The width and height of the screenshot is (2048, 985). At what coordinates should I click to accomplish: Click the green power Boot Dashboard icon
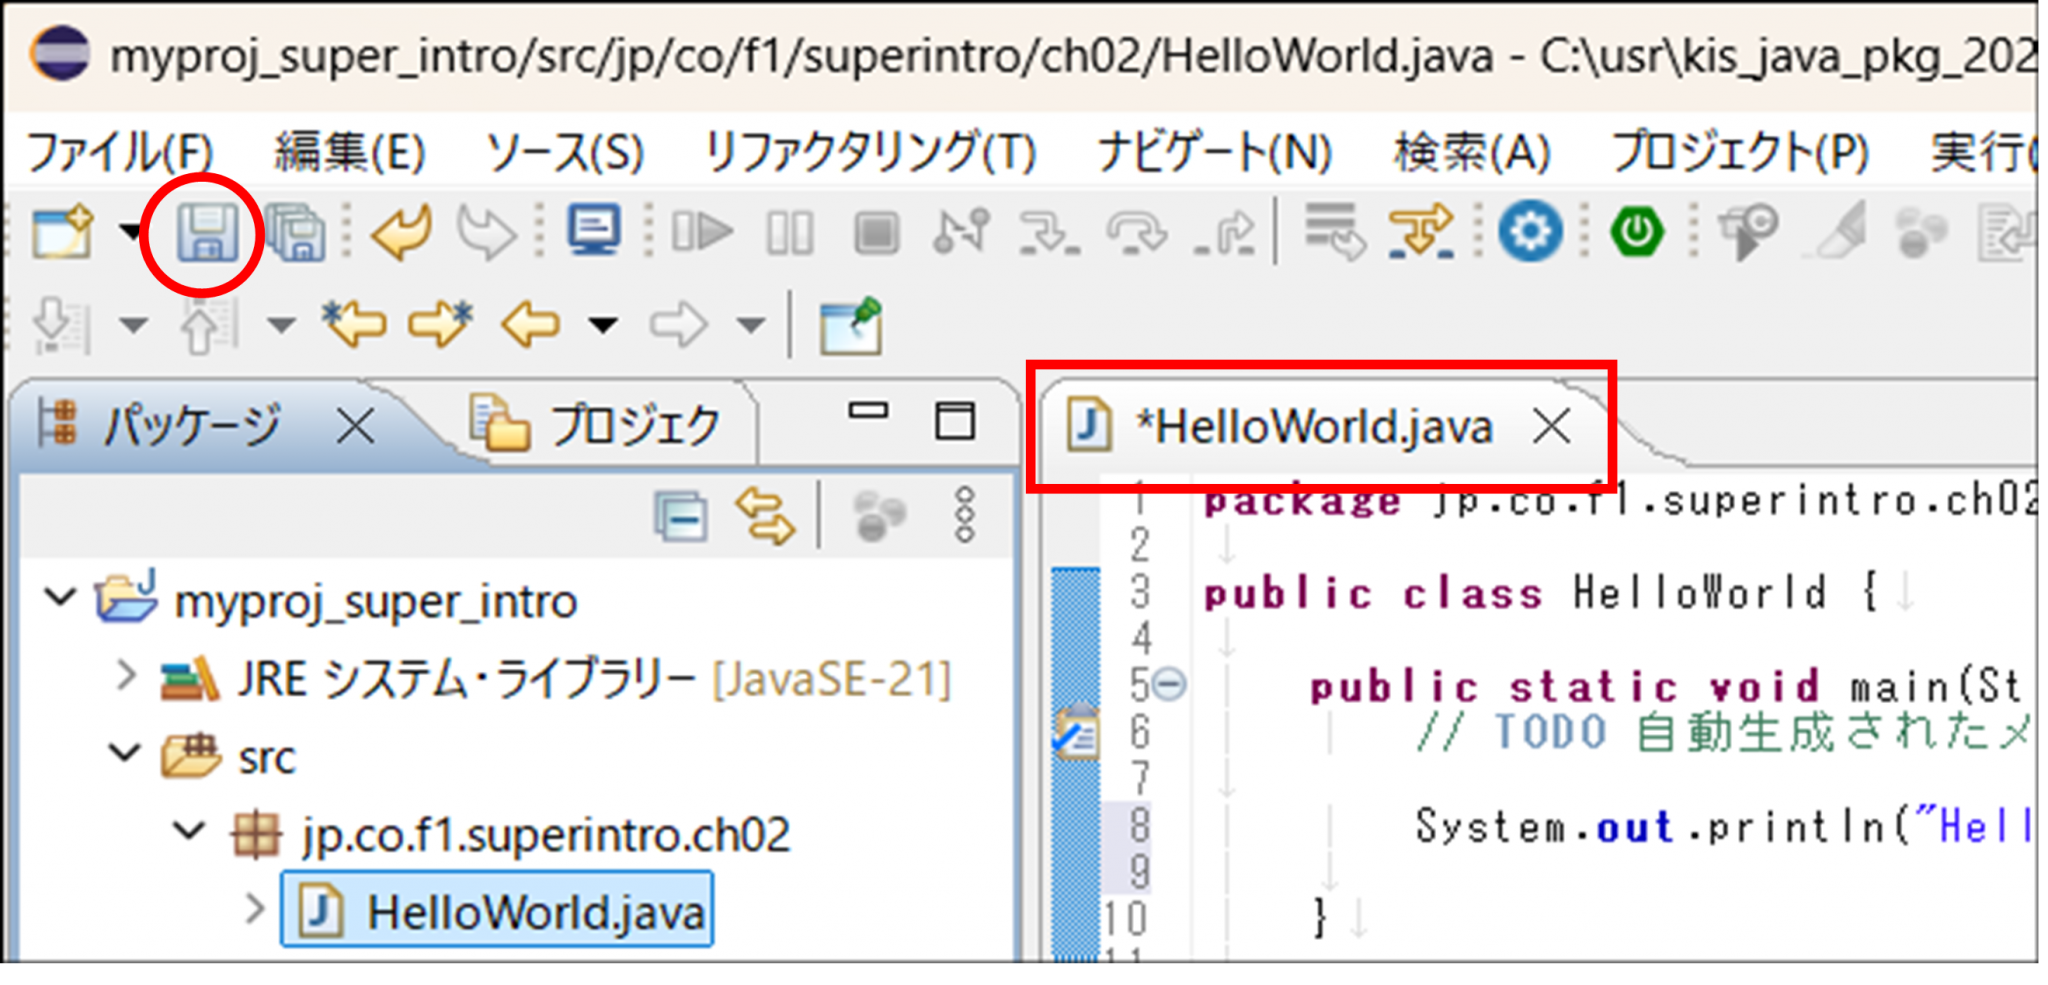(x=1636, y=233)
